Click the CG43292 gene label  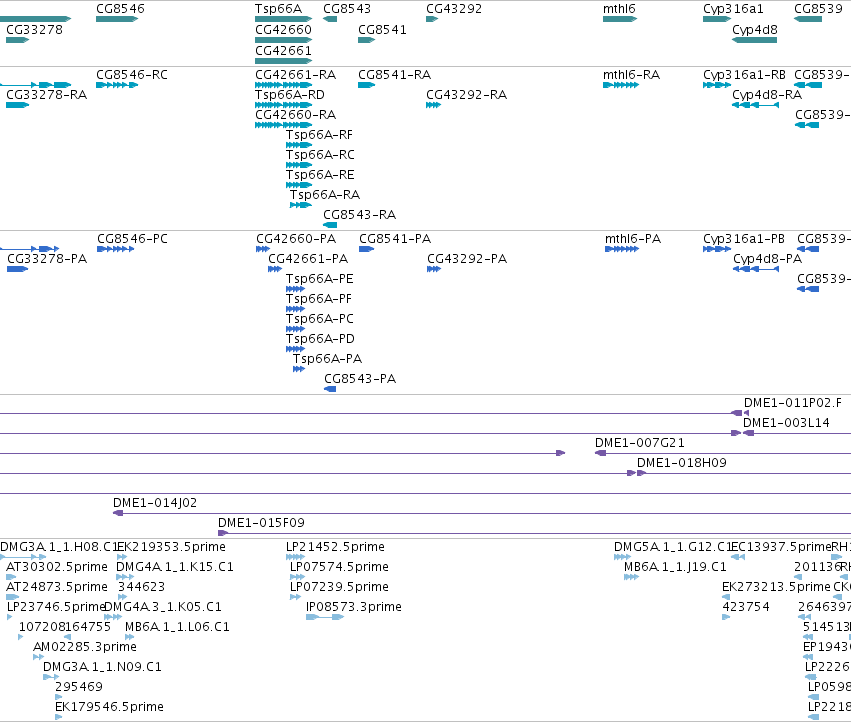[x=454, y=9]
